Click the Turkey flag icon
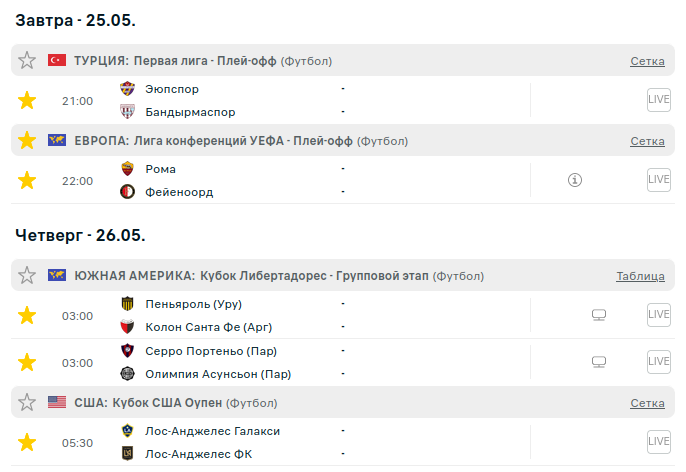The width and height of the screenshot is (686, 472). click(57, 61)
